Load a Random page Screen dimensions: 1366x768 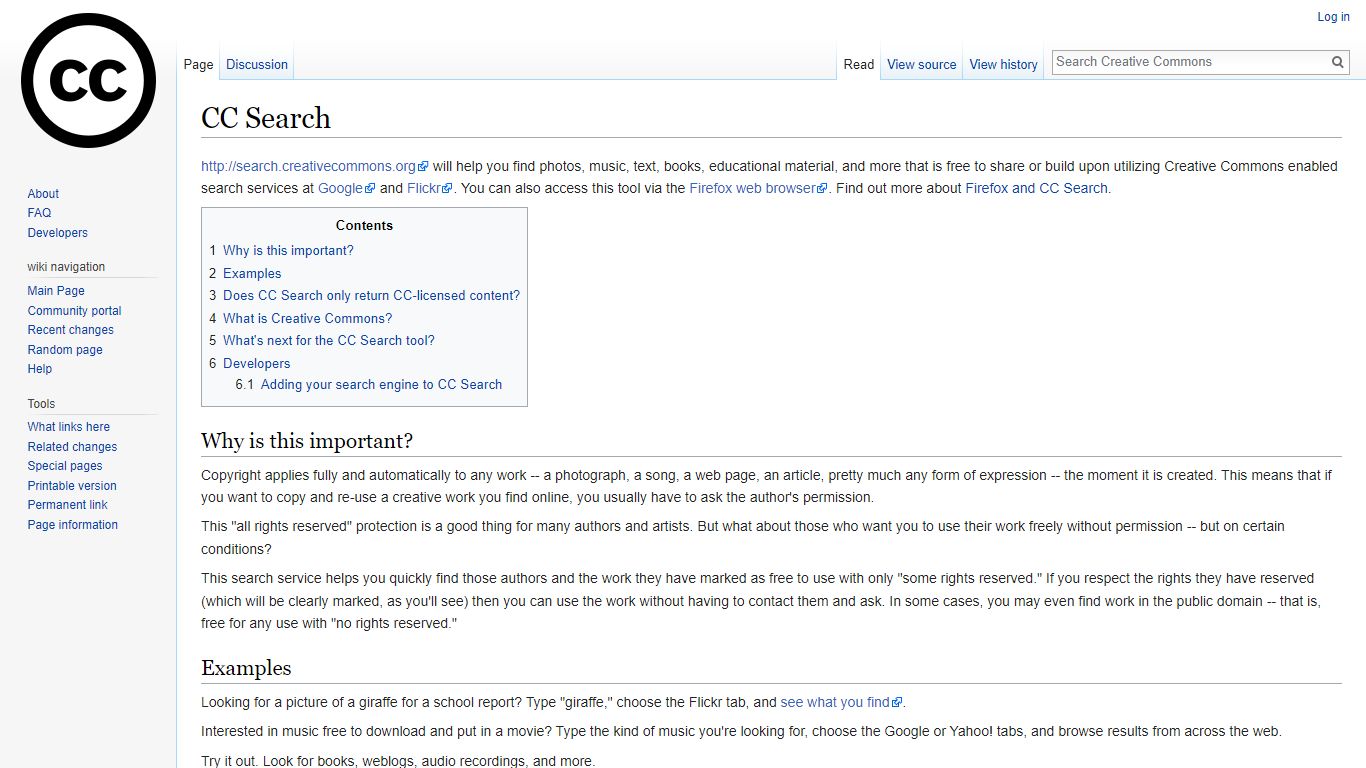point(65,350)
